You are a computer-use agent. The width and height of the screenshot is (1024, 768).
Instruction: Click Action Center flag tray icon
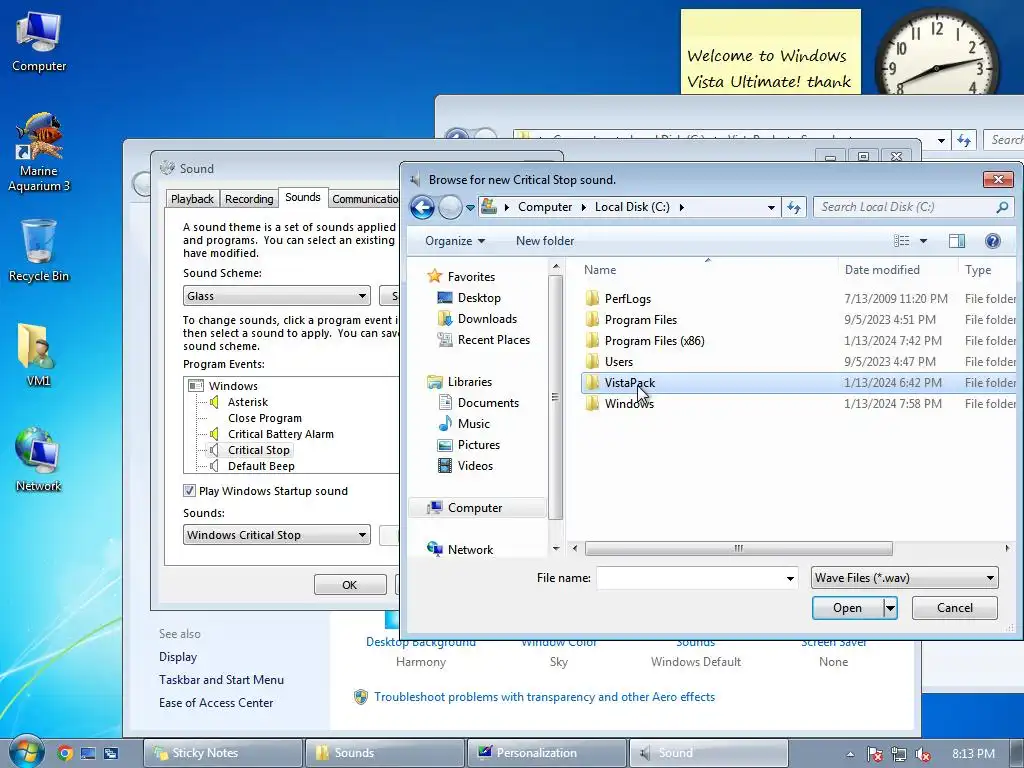click(x=874, y=754)
